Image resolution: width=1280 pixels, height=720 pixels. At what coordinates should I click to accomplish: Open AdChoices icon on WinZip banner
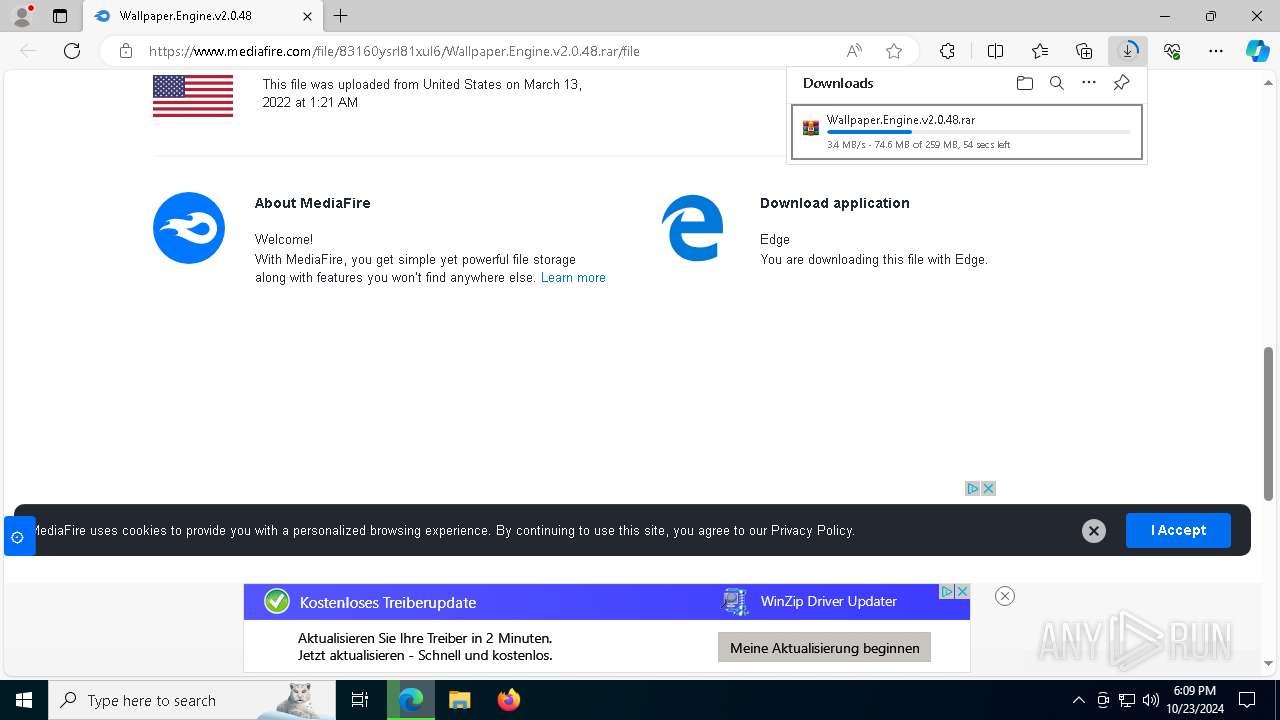tap(946, 591)
